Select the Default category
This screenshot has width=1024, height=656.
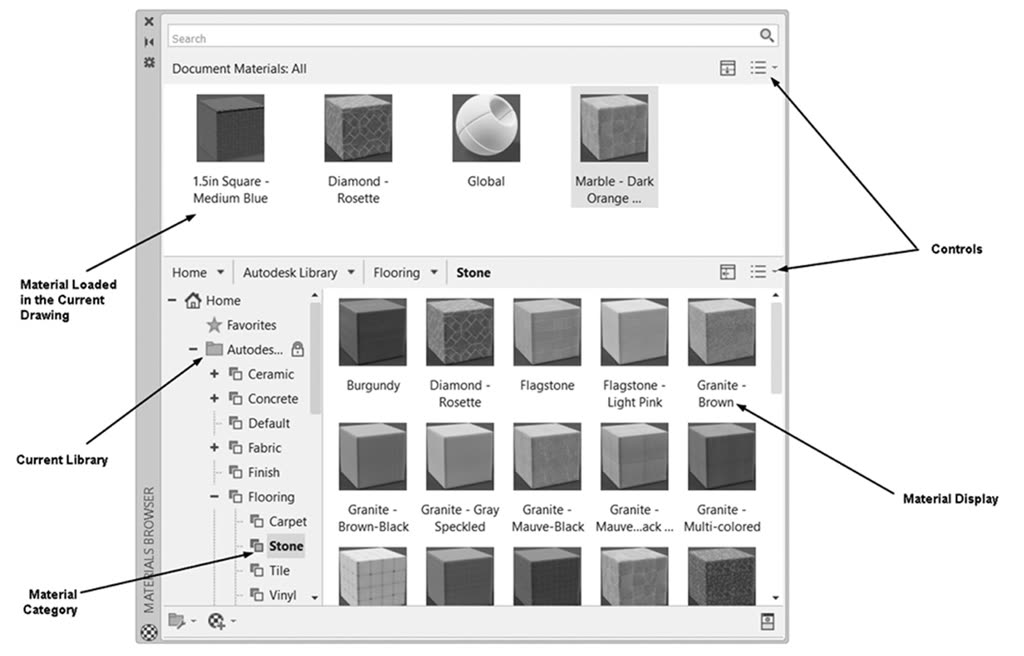pyautogui.click(x=269, y=423)
